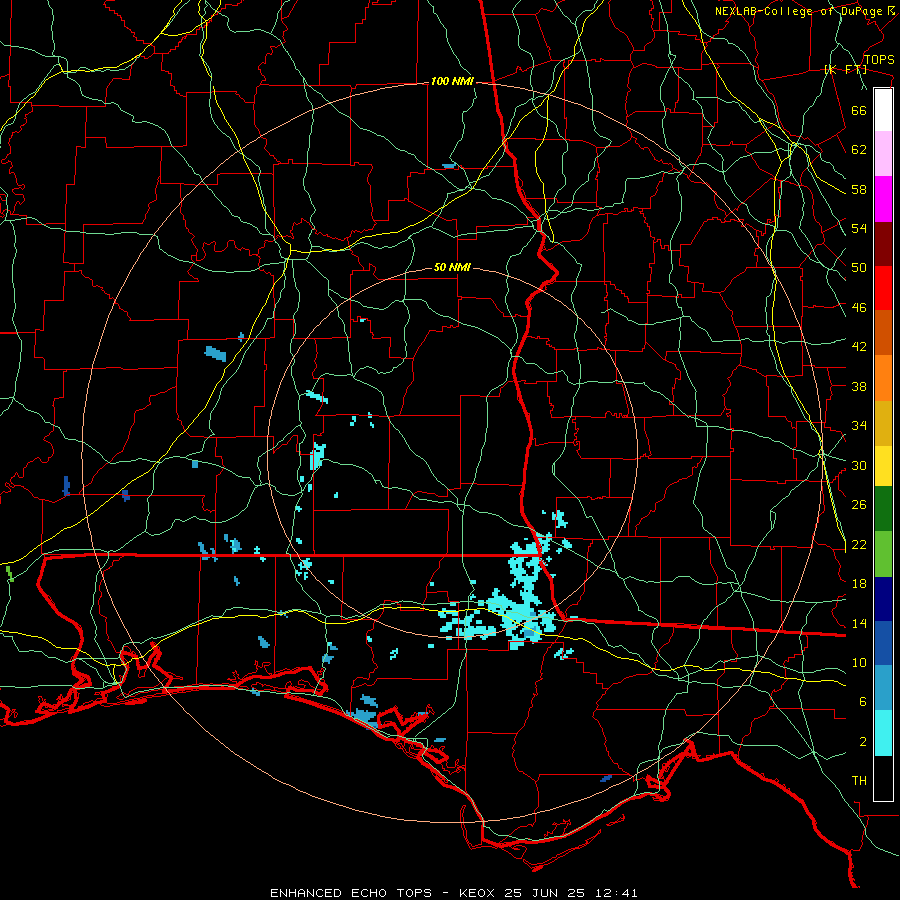Click the dark orange swatch between 46 and 42
Image resolution: width=900 pixels, height=900 pixels.
tap(883, 333)
